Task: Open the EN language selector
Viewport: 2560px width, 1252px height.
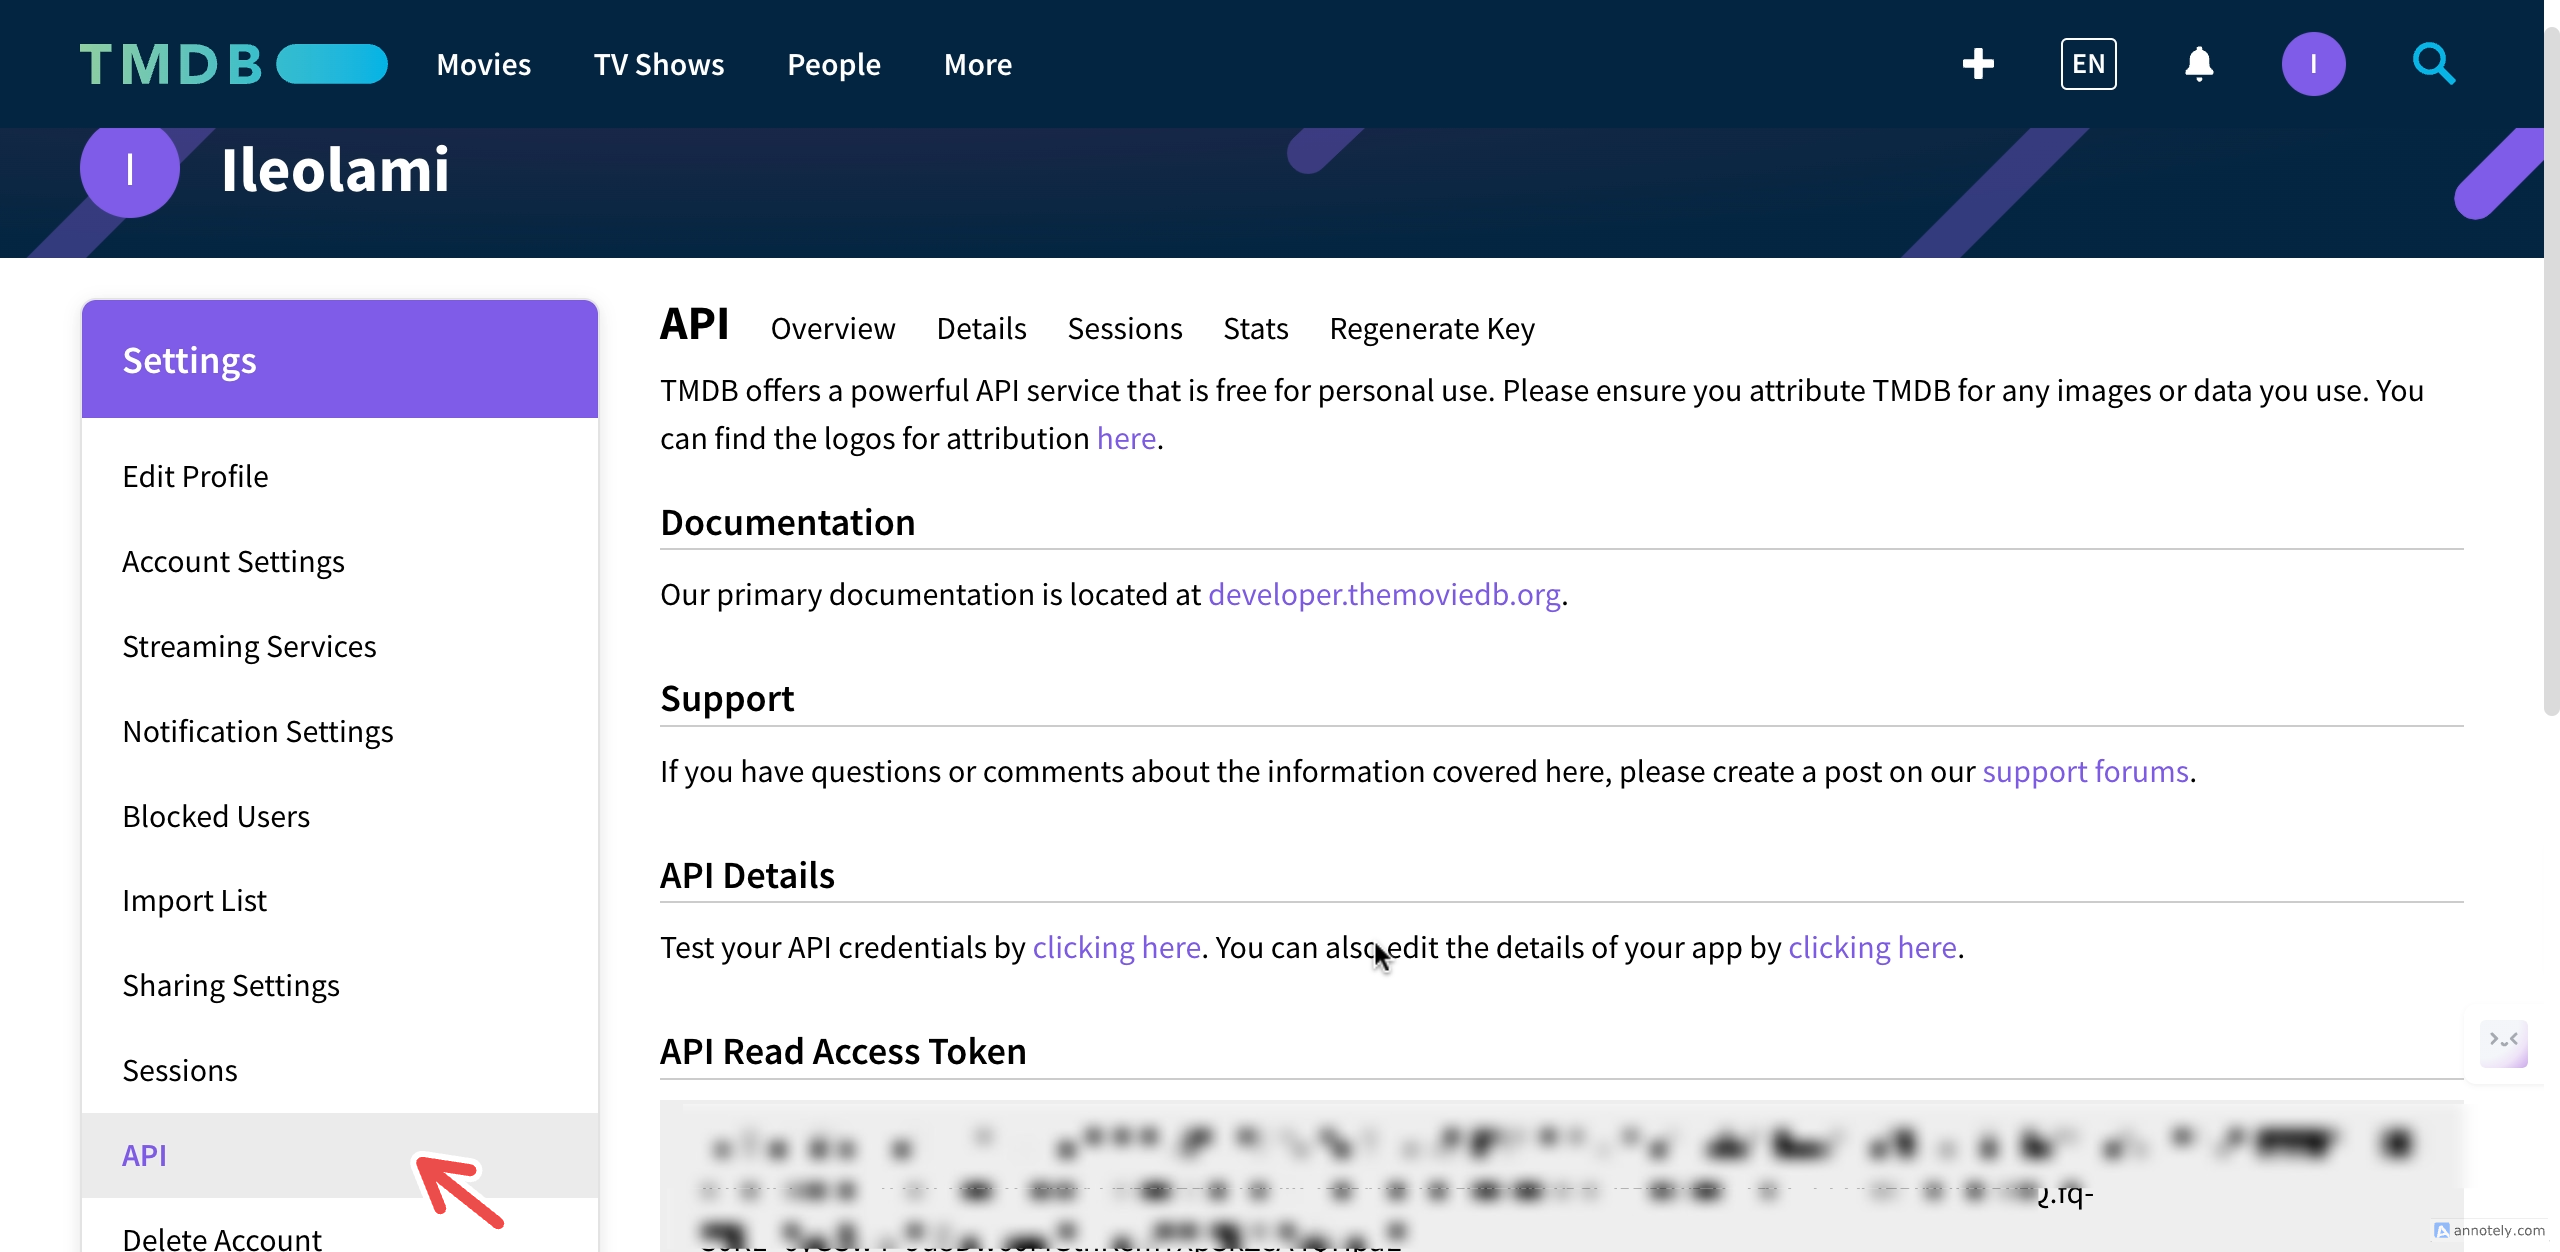Action: point(2088,64)
